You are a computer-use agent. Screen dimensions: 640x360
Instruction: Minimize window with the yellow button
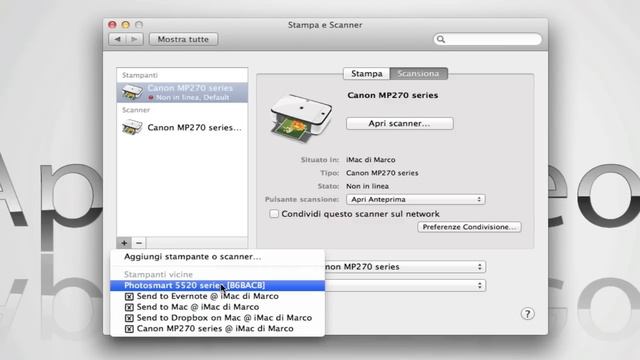coord(126,25)
